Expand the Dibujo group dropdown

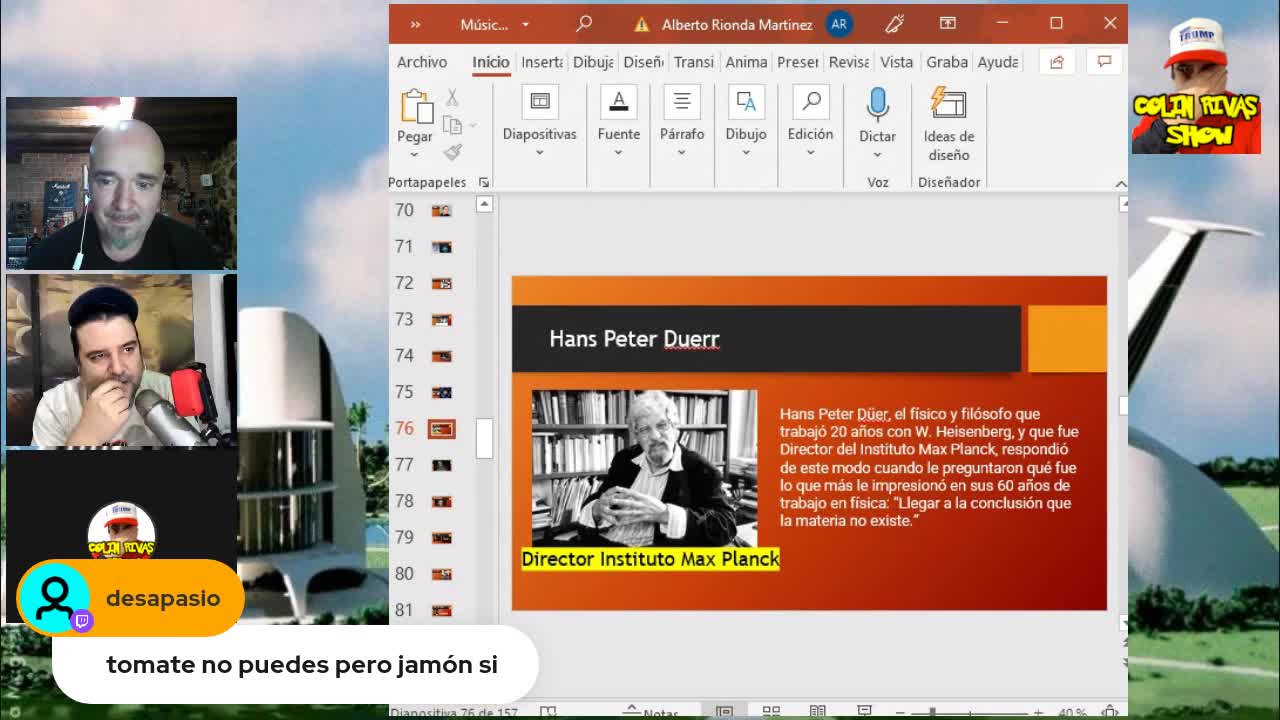pos(745,153)
